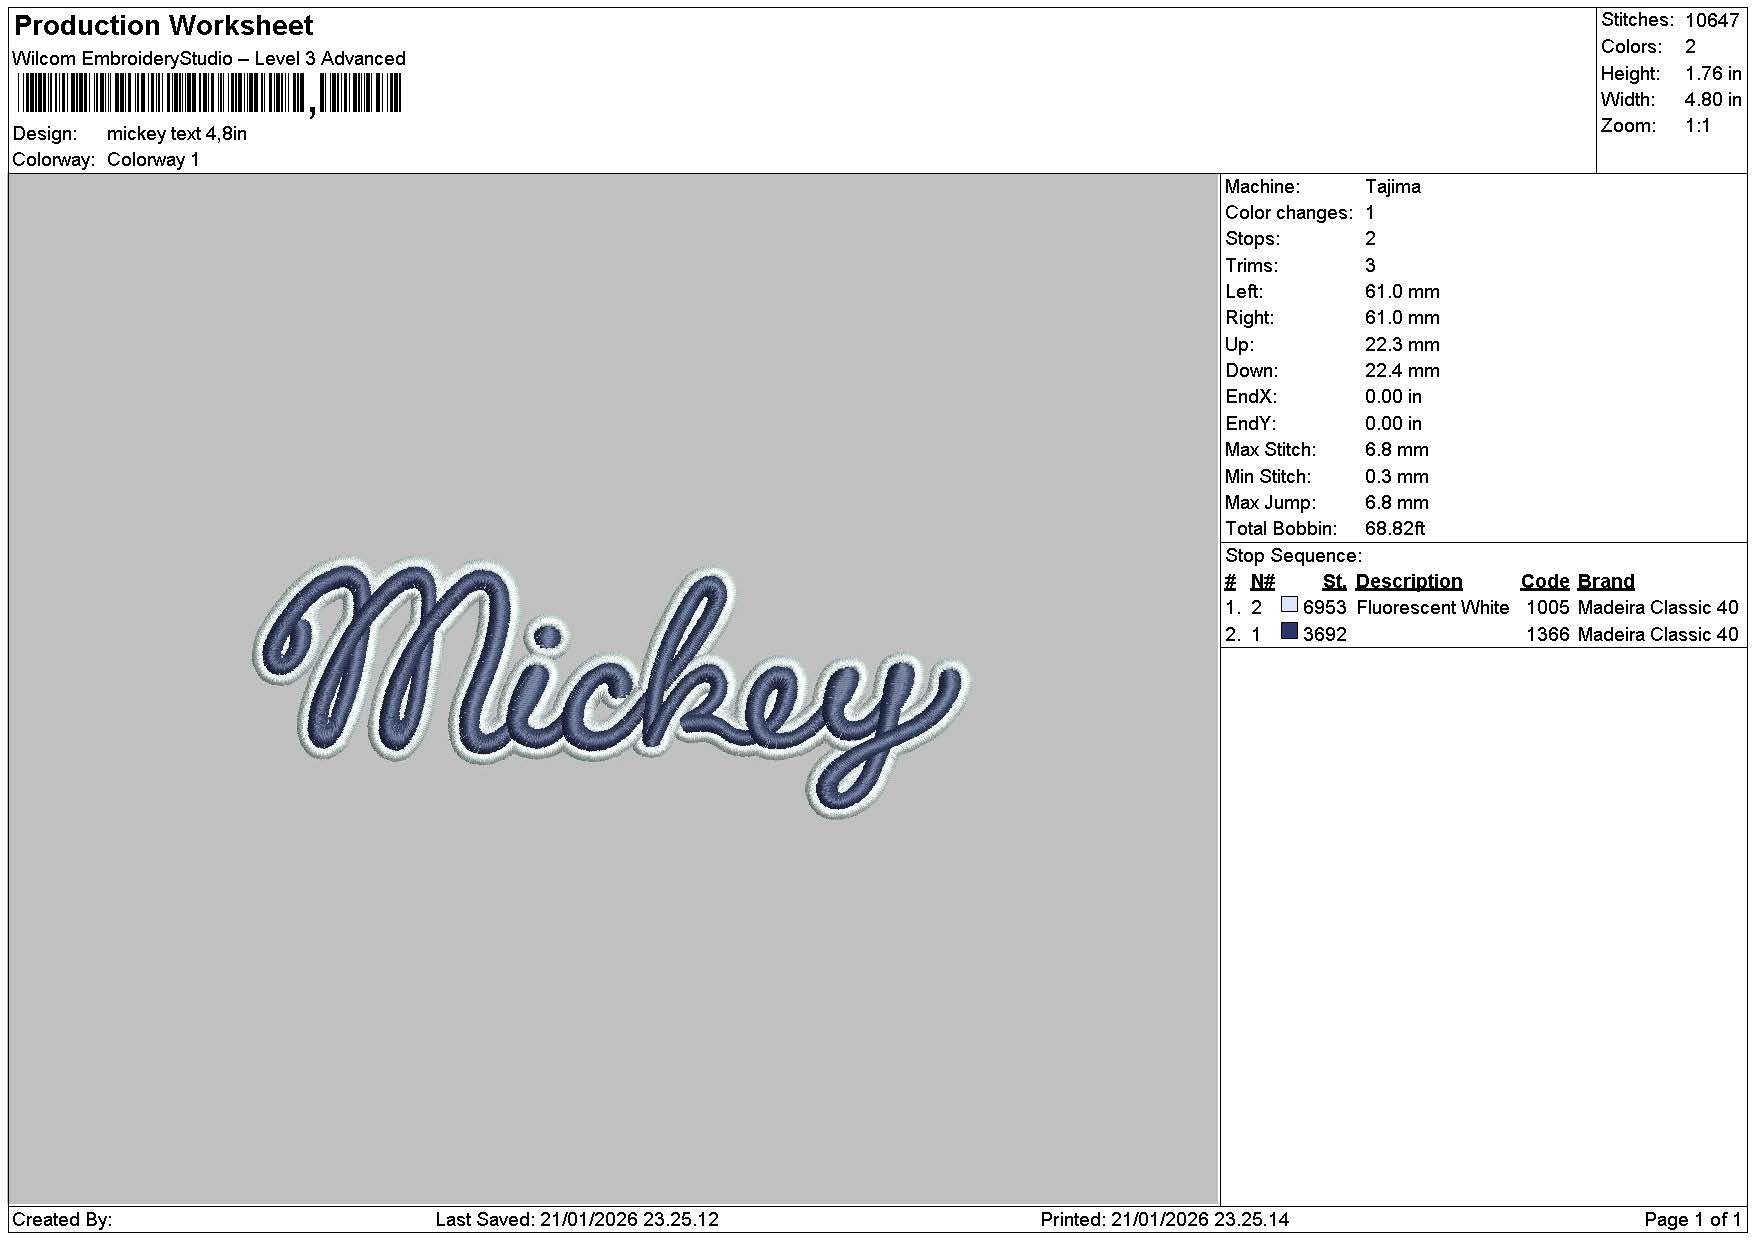Click the Description column header
Screen dimensions: 1755x1240
coord(1408,581)
